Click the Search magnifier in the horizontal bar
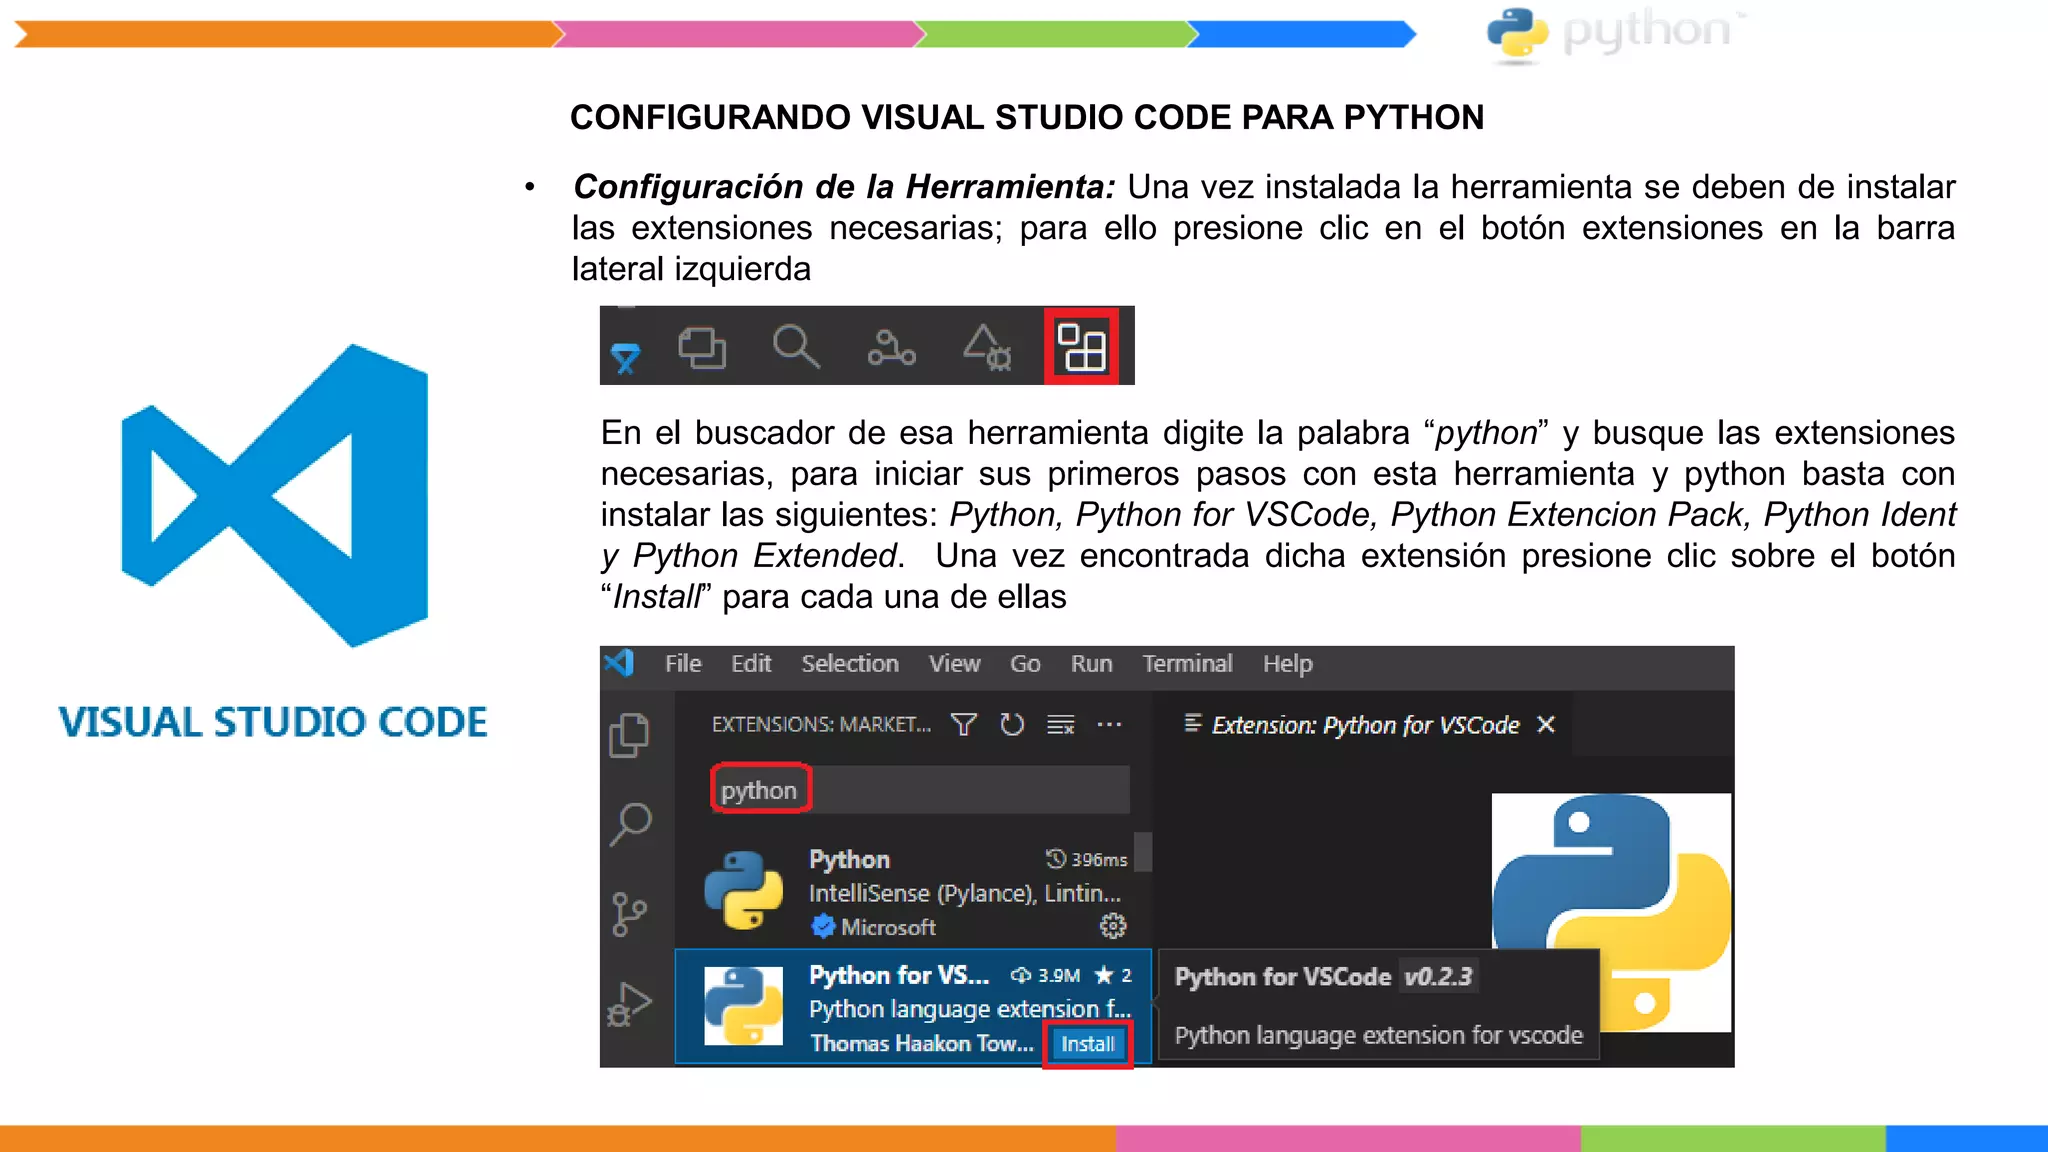The image size is (2048, 1152). tap(796, 347)
